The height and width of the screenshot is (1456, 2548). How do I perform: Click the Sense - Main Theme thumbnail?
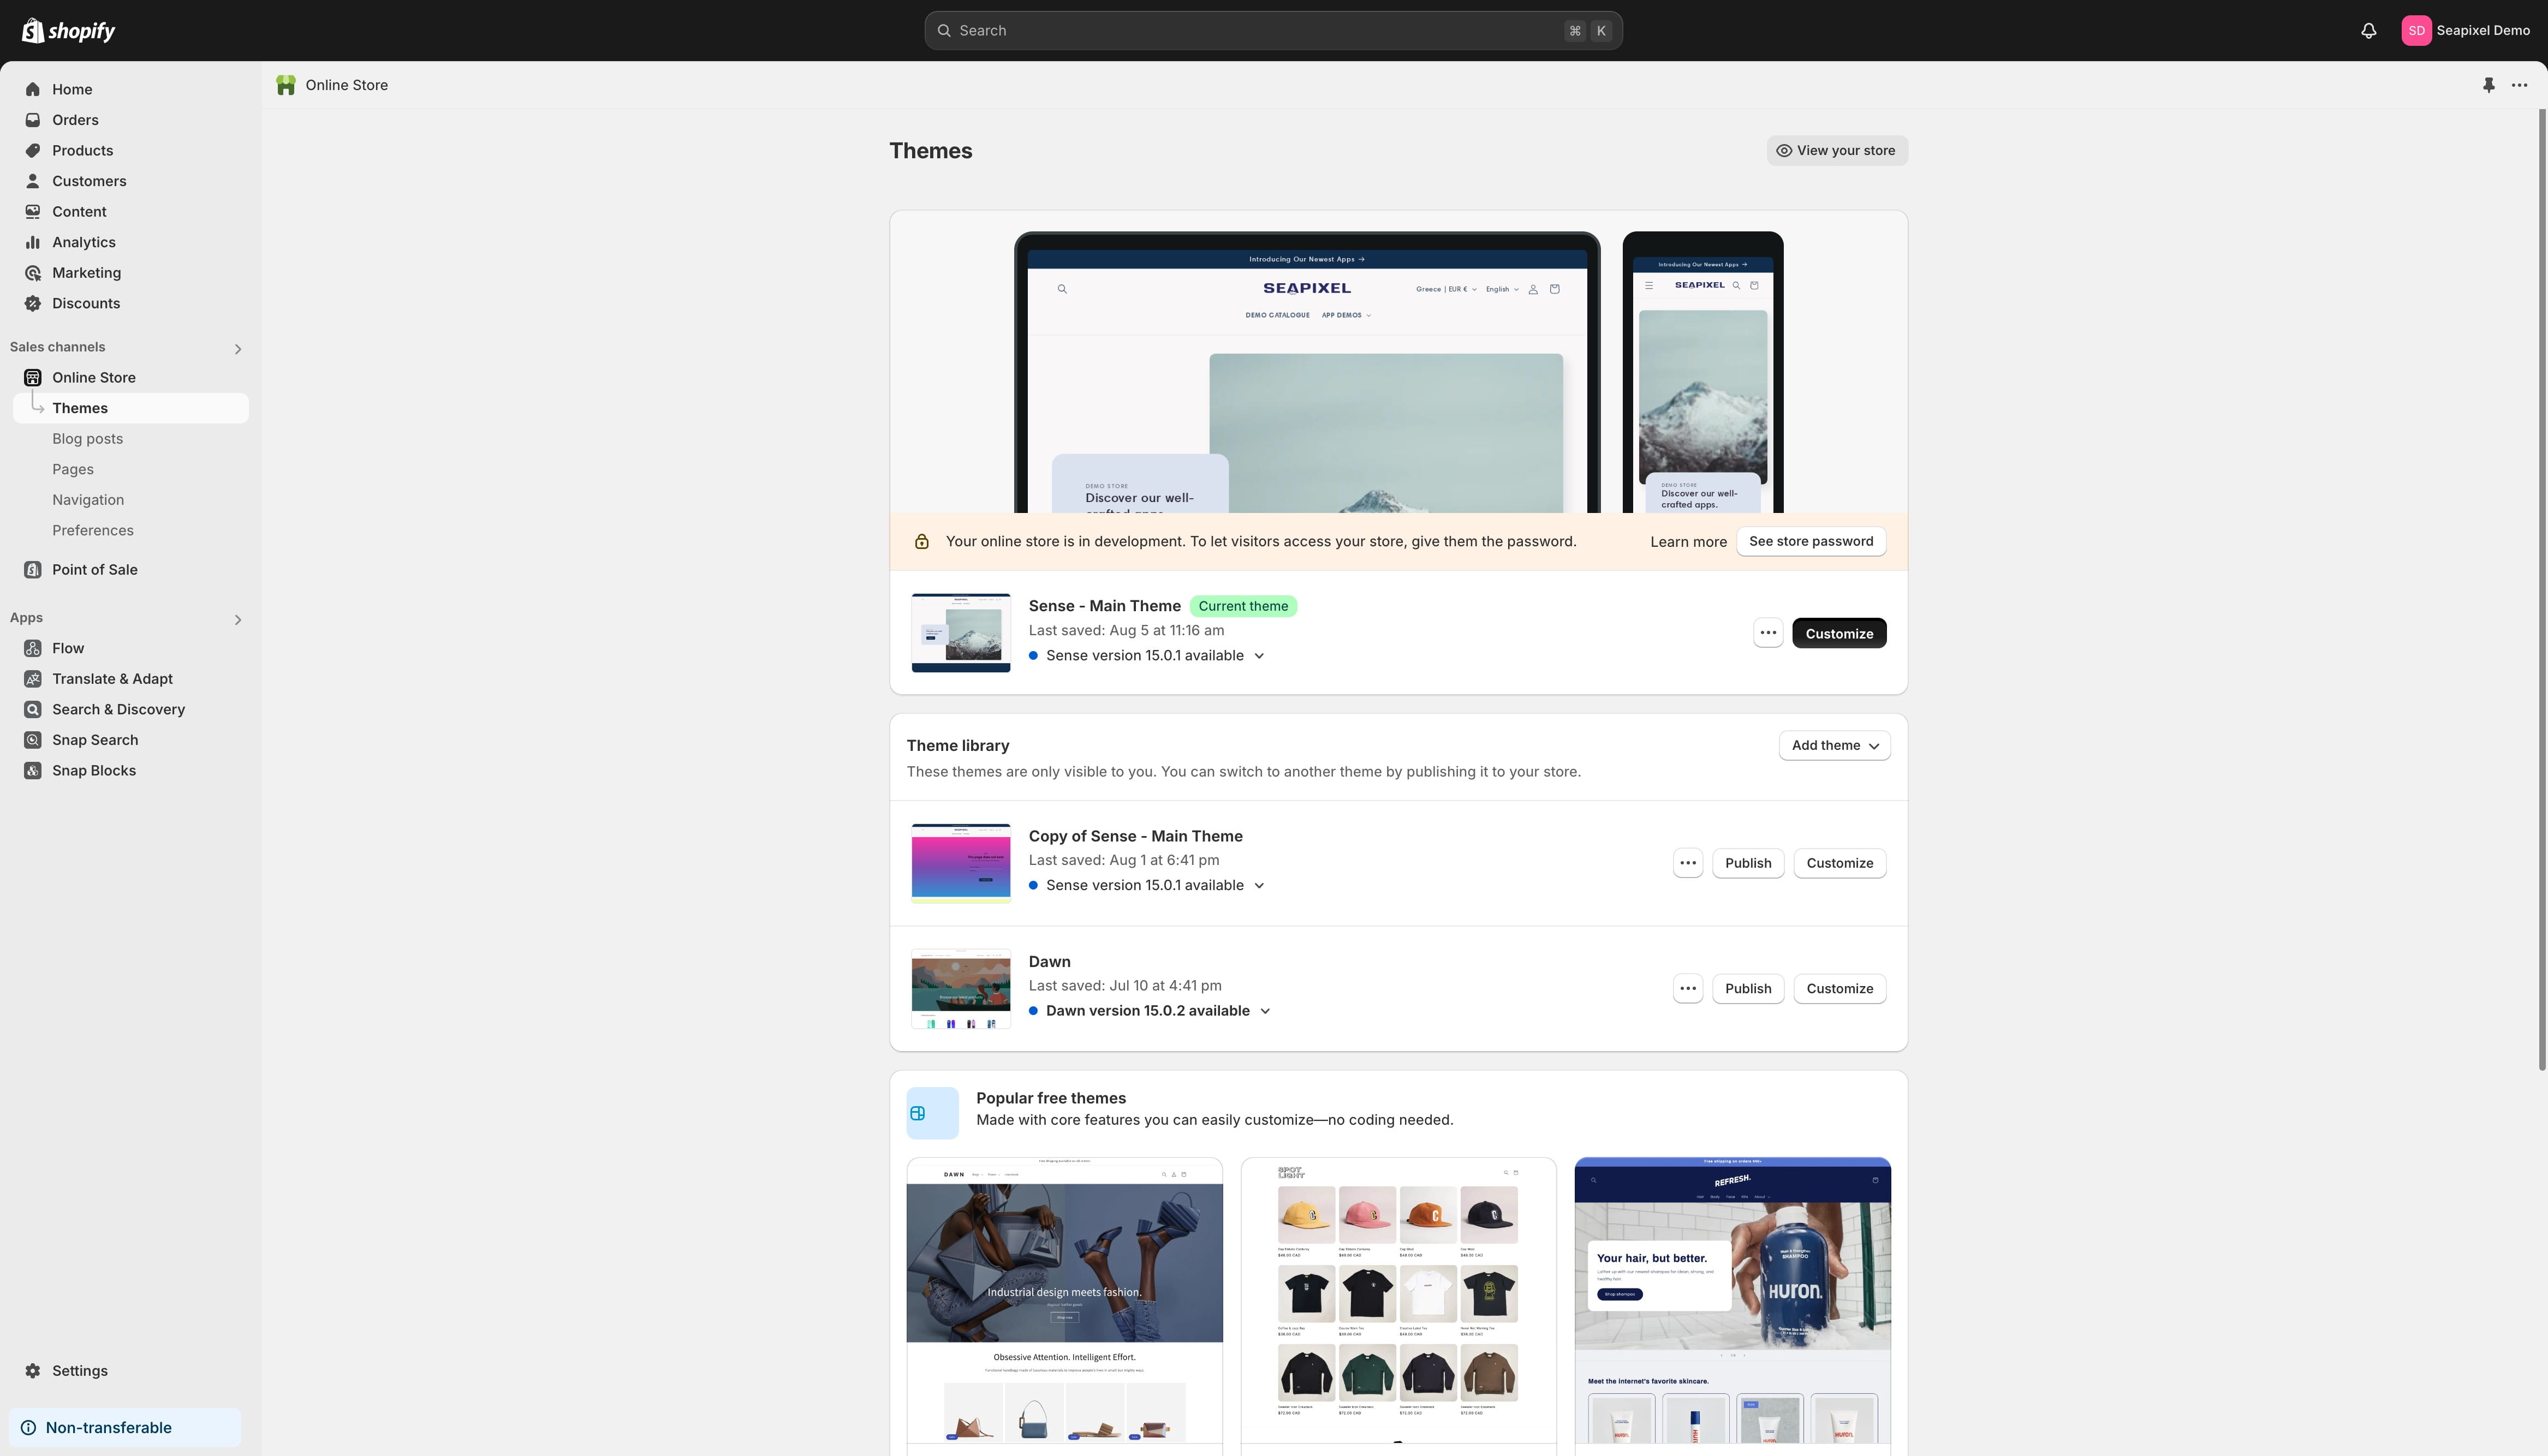tap(960, 633)
